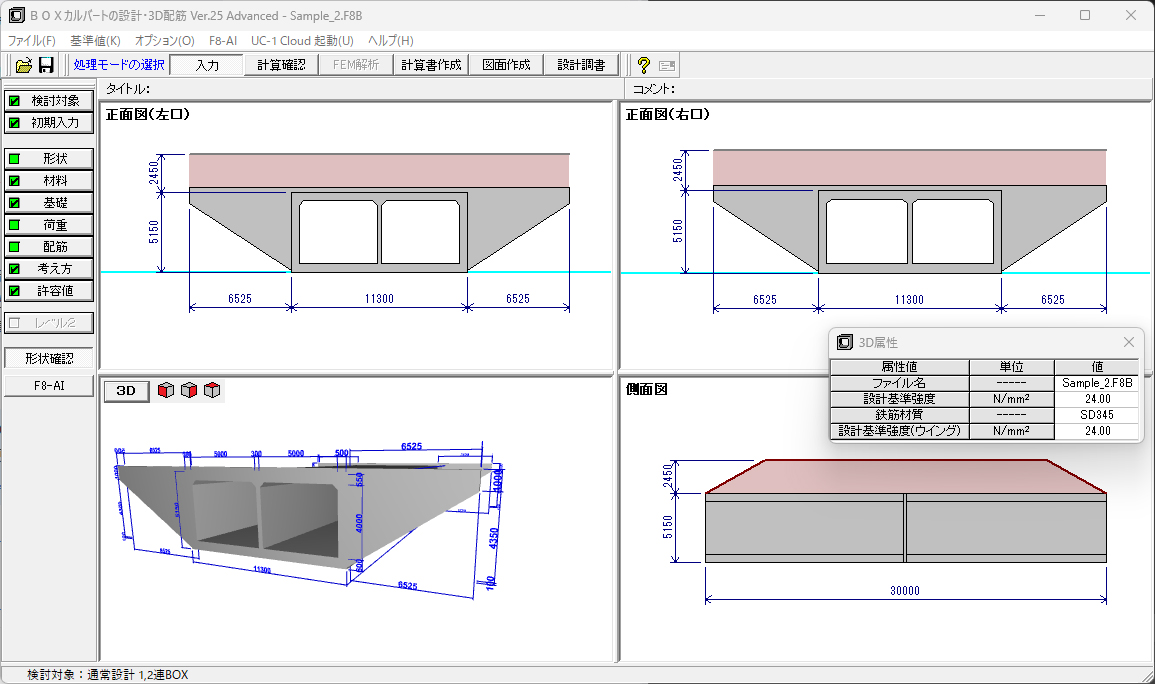Click 処理モードの選択 toolbar label
This screenshot has width=1155, height=684.
(119, 65)
